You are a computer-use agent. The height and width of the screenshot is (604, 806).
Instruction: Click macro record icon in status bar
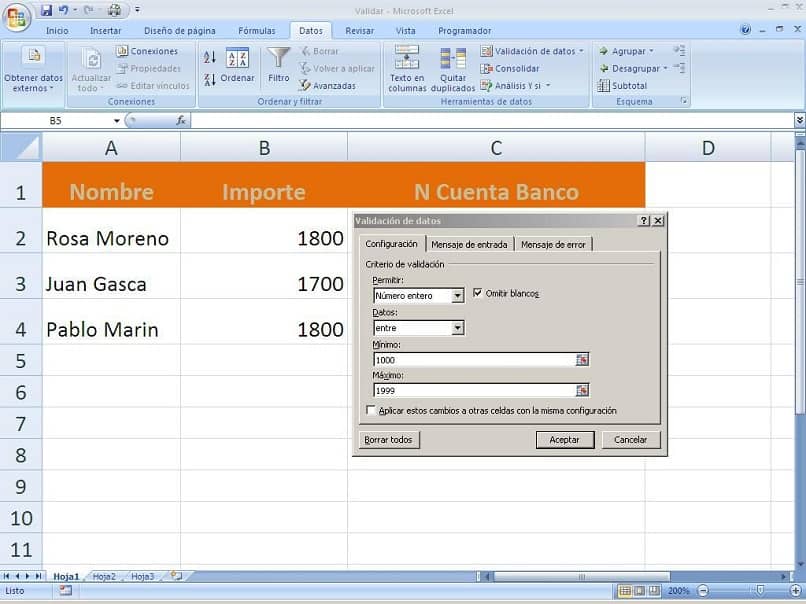(x=65, y=591)
